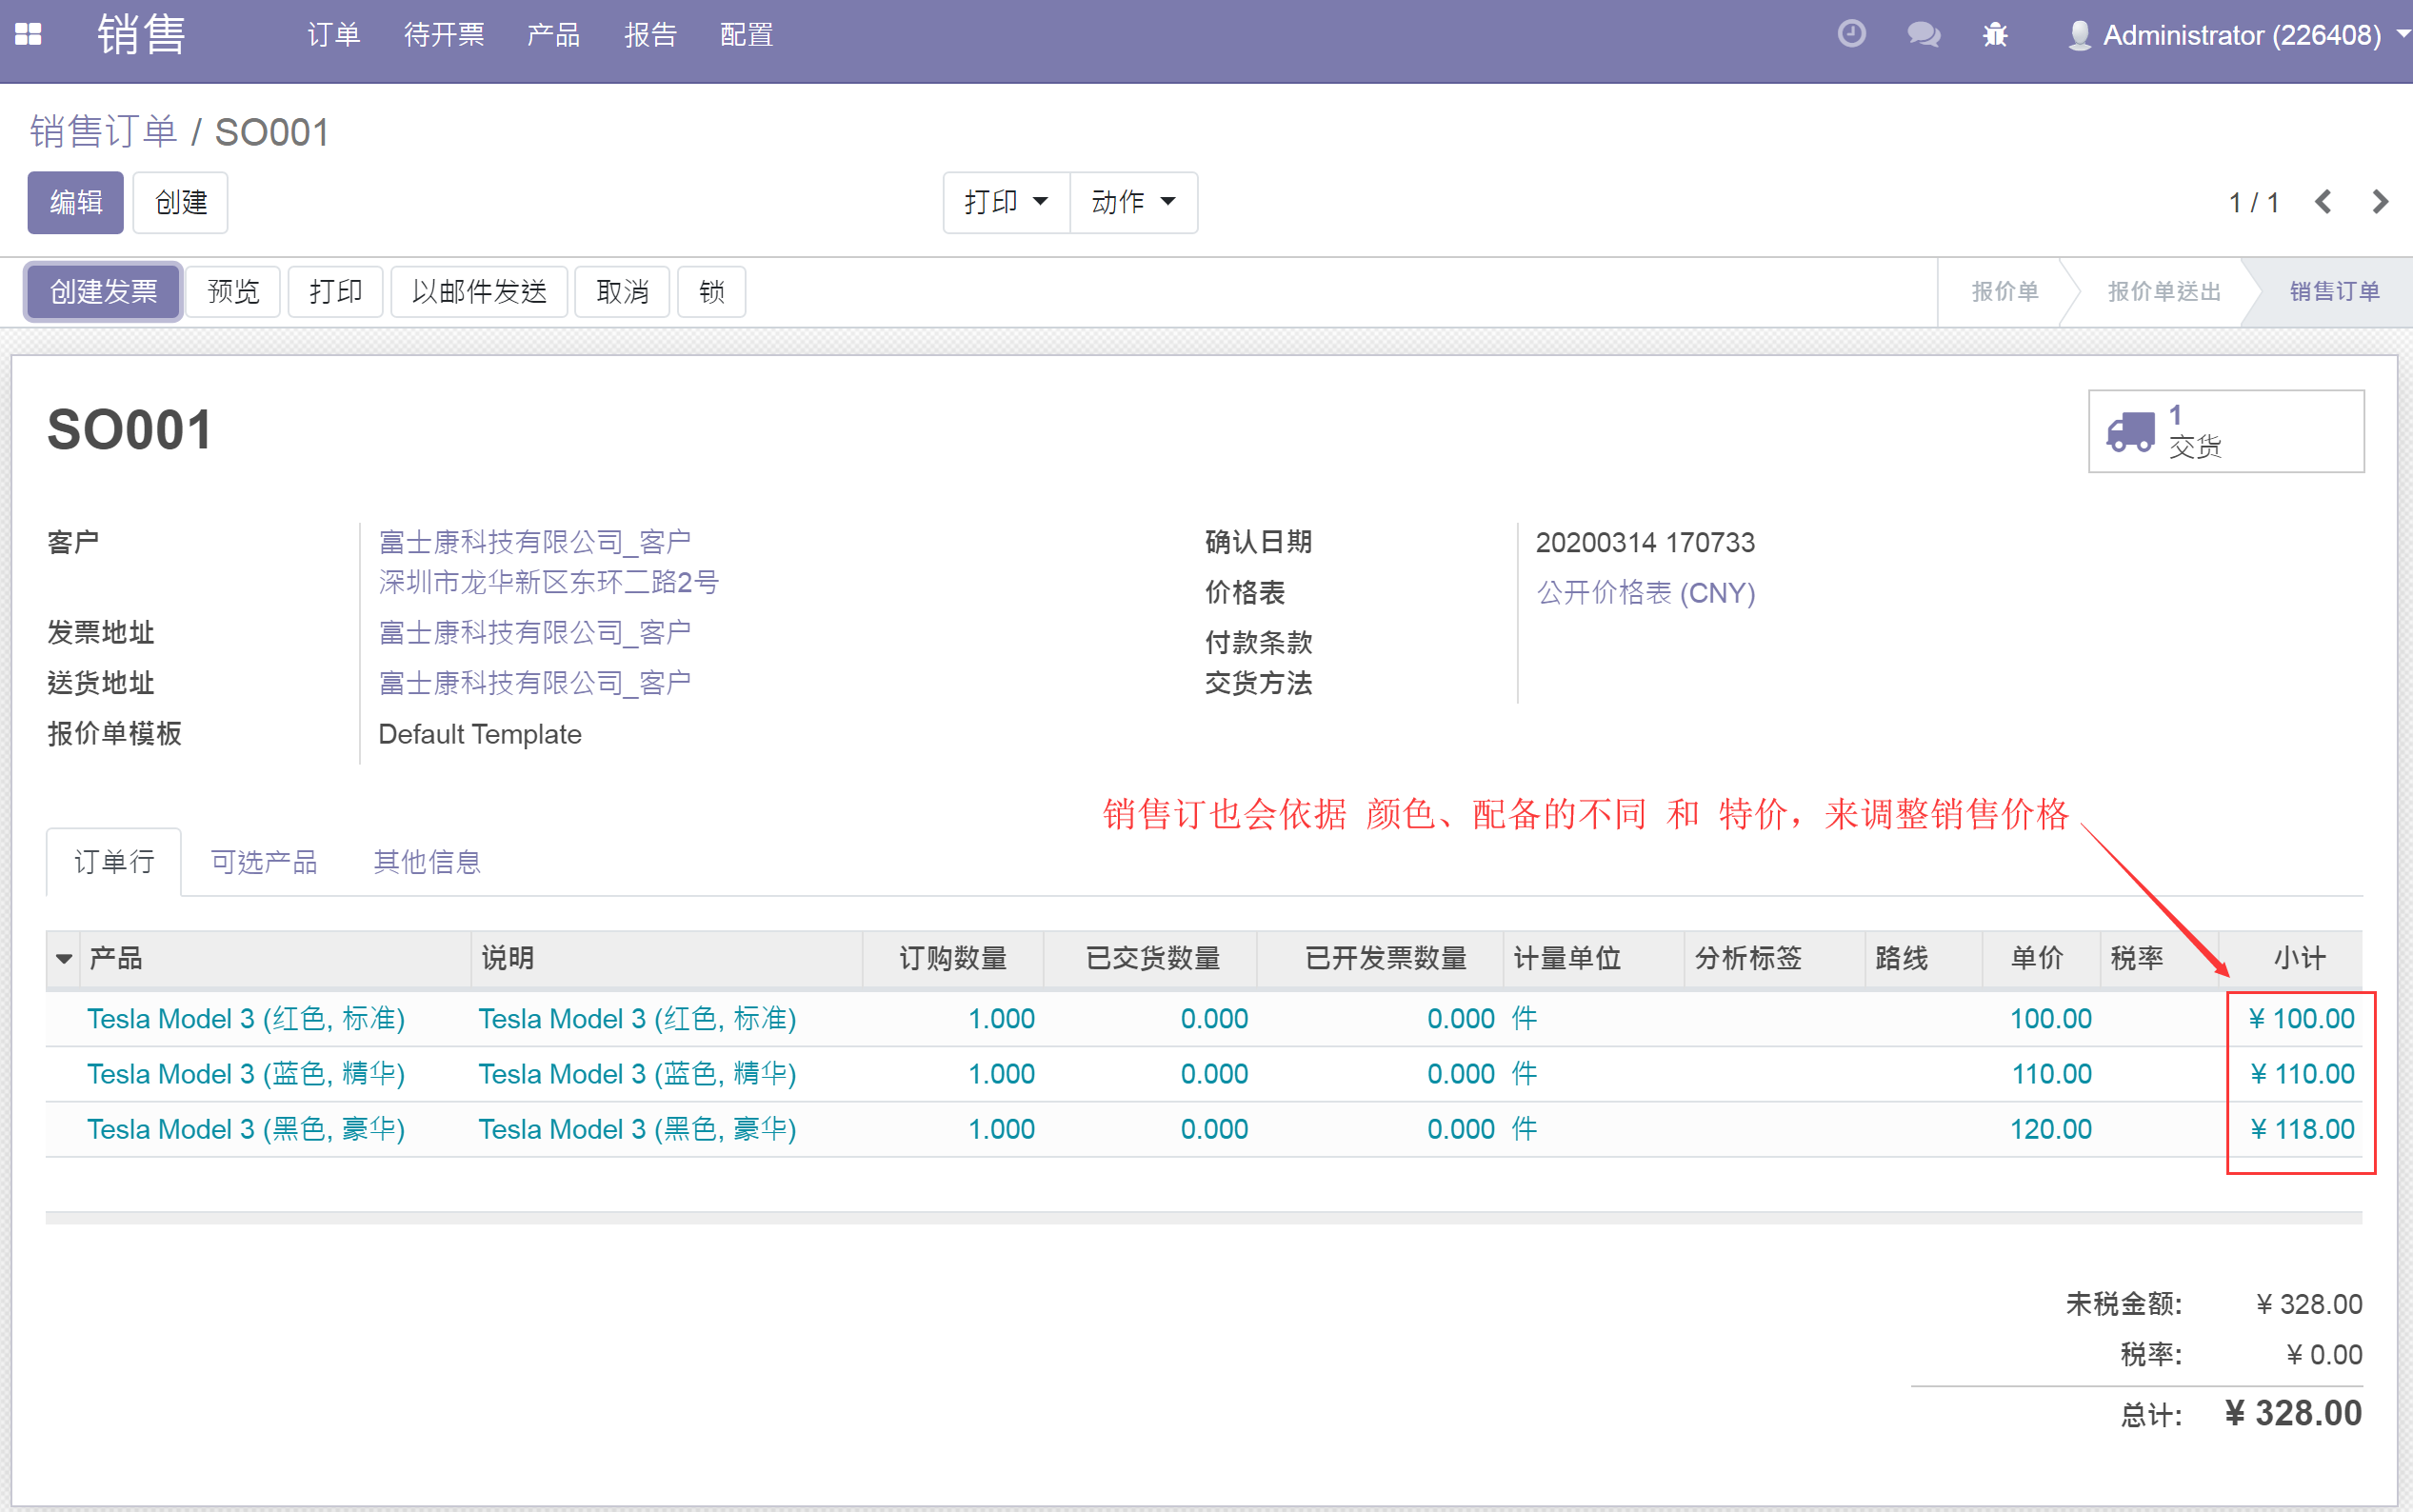
Task: Click the 20200314 170733 confirmation date
Action: (x=1645, y=542)
